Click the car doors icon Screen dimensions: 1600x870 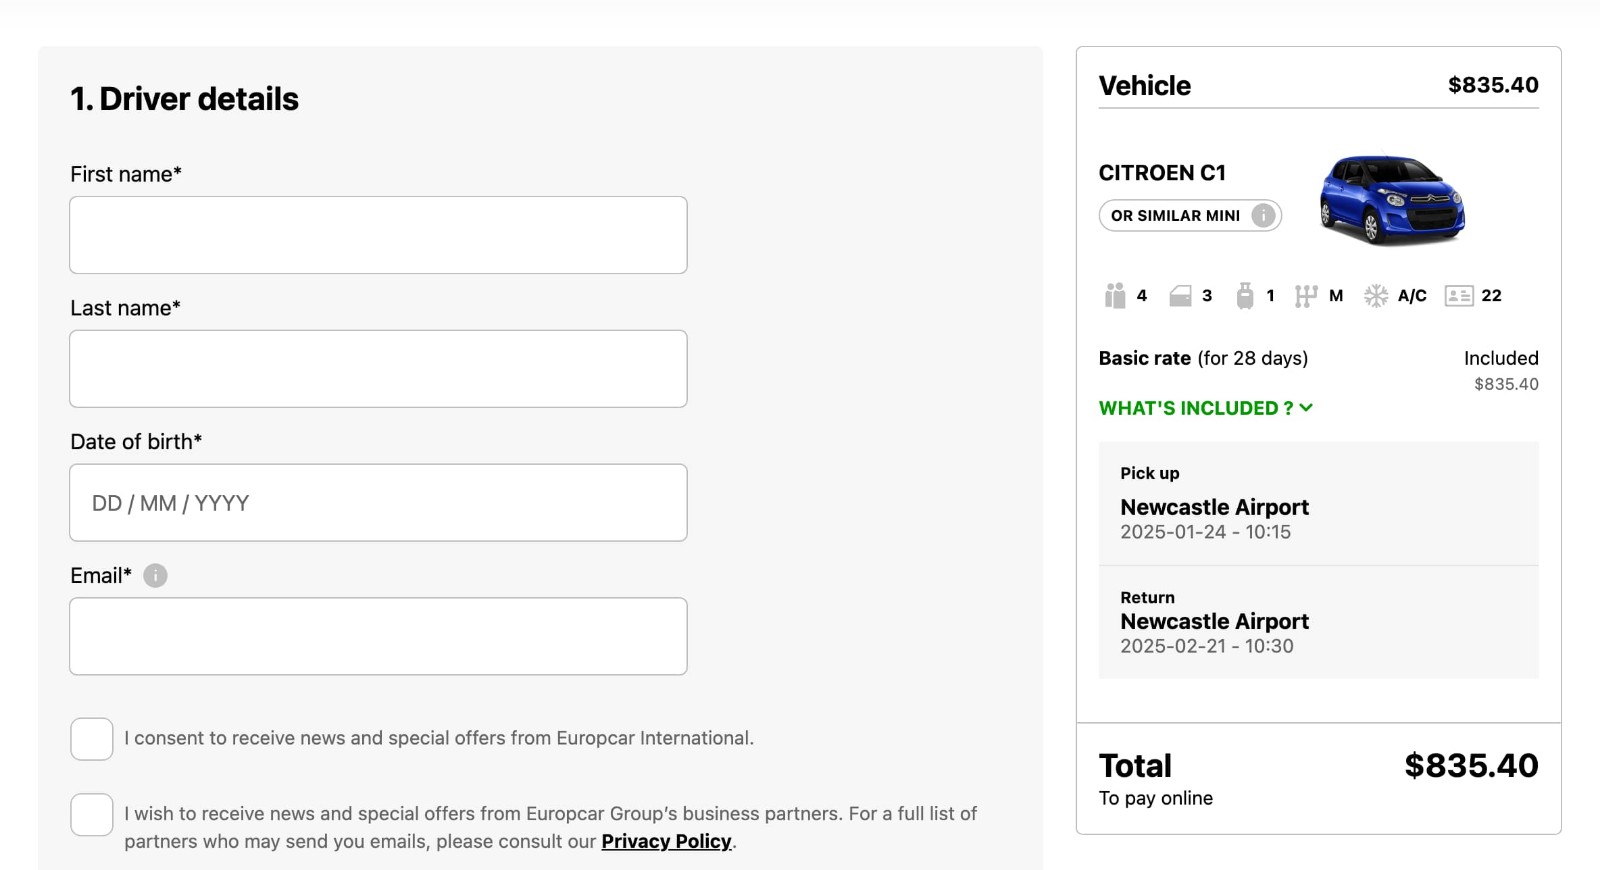coord(1180,296)
